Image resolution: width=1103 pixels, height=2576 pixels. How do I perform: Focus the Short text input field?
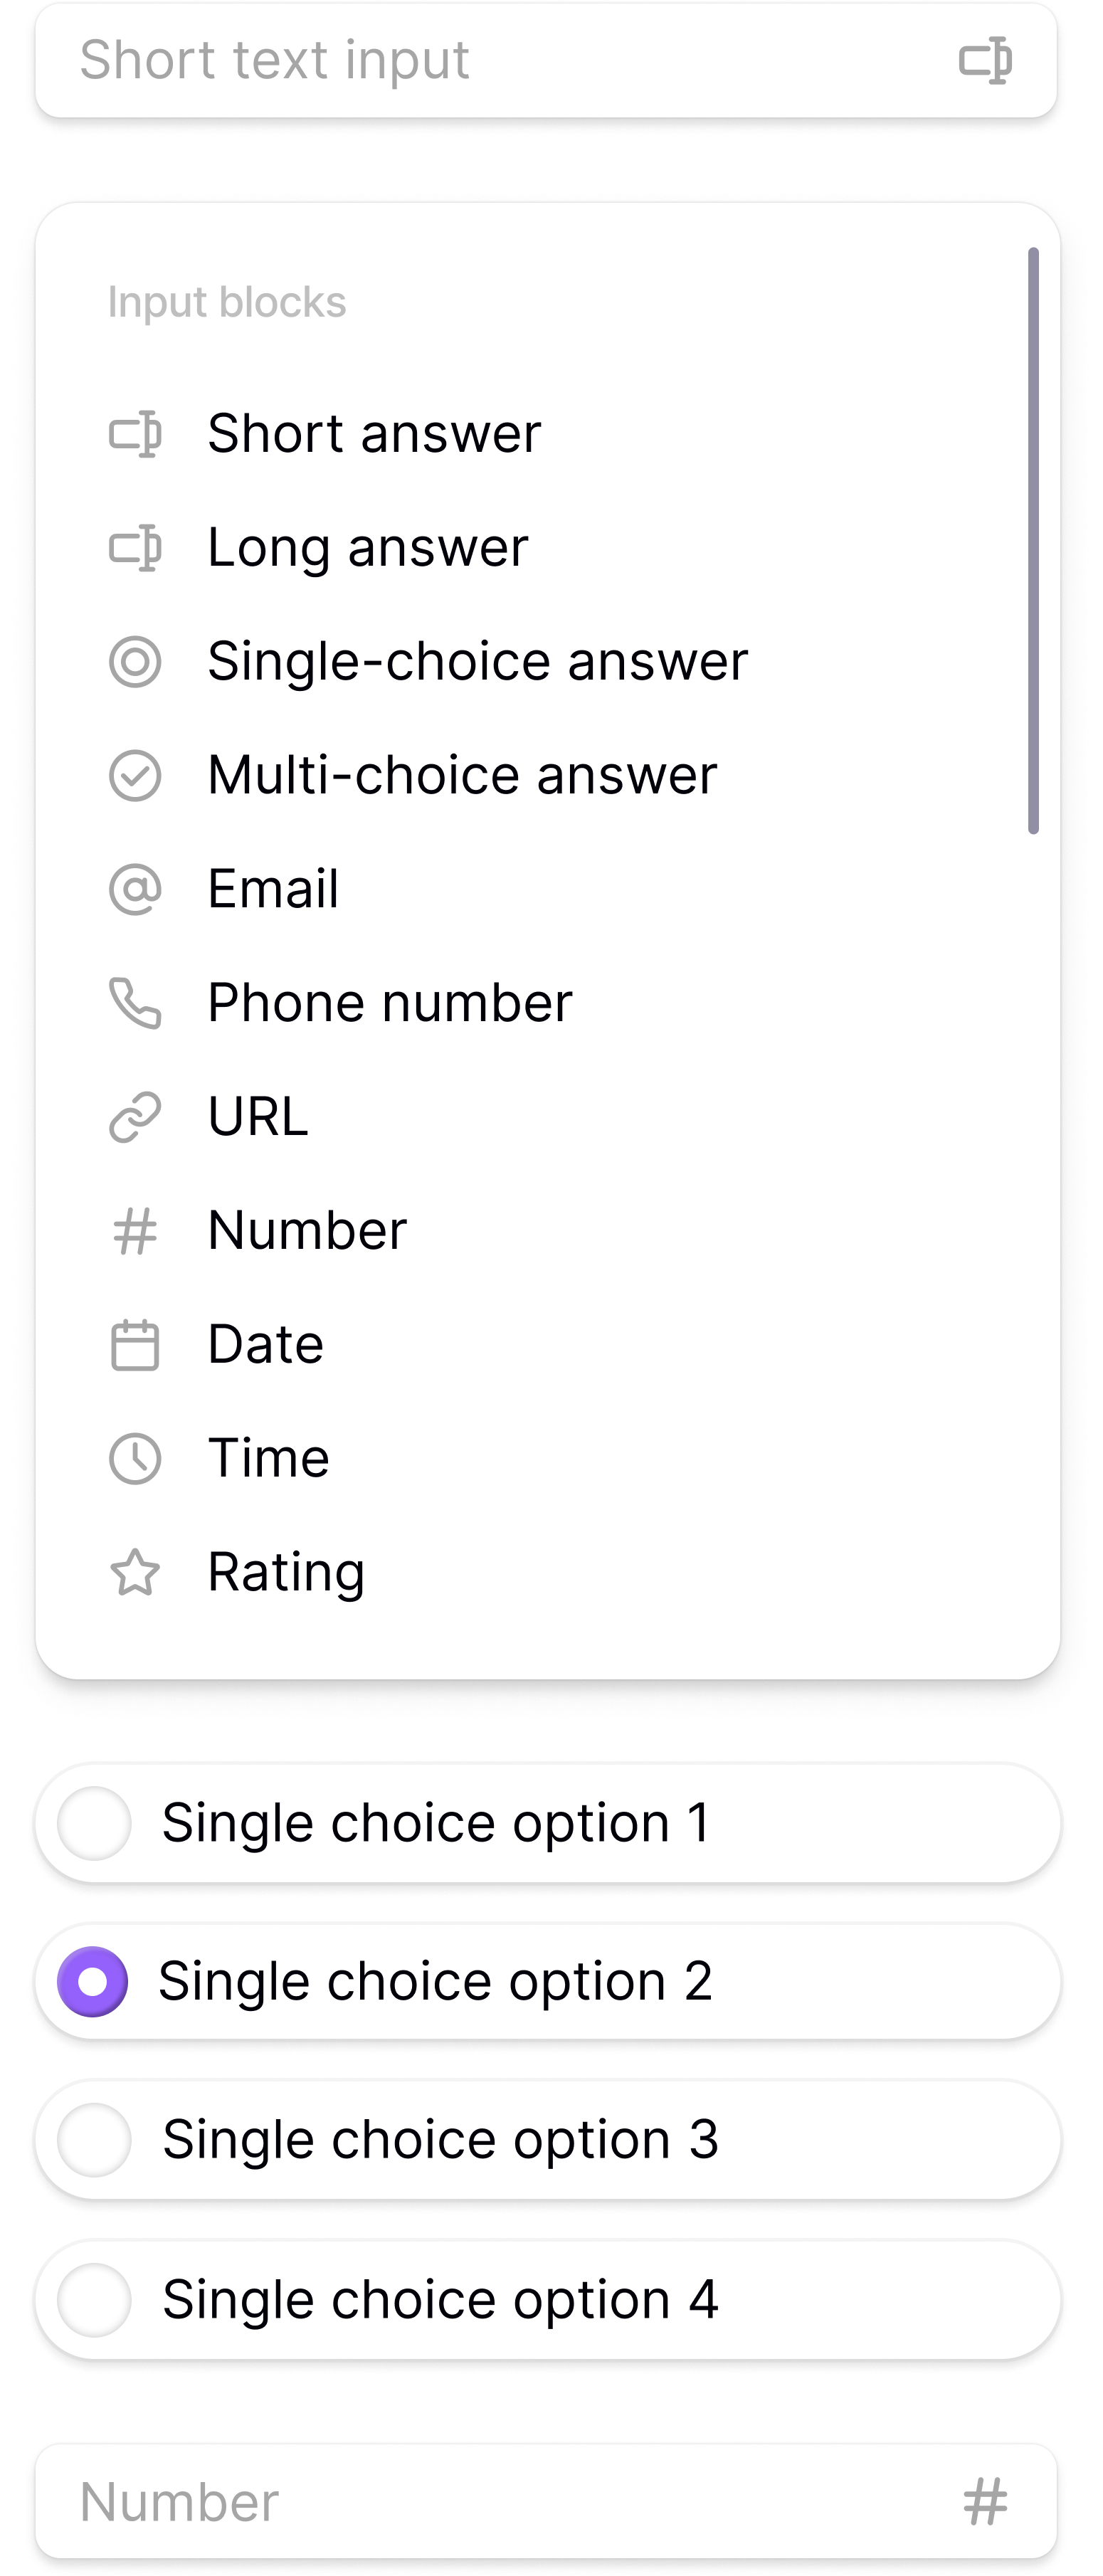click(x=500, y=60)
